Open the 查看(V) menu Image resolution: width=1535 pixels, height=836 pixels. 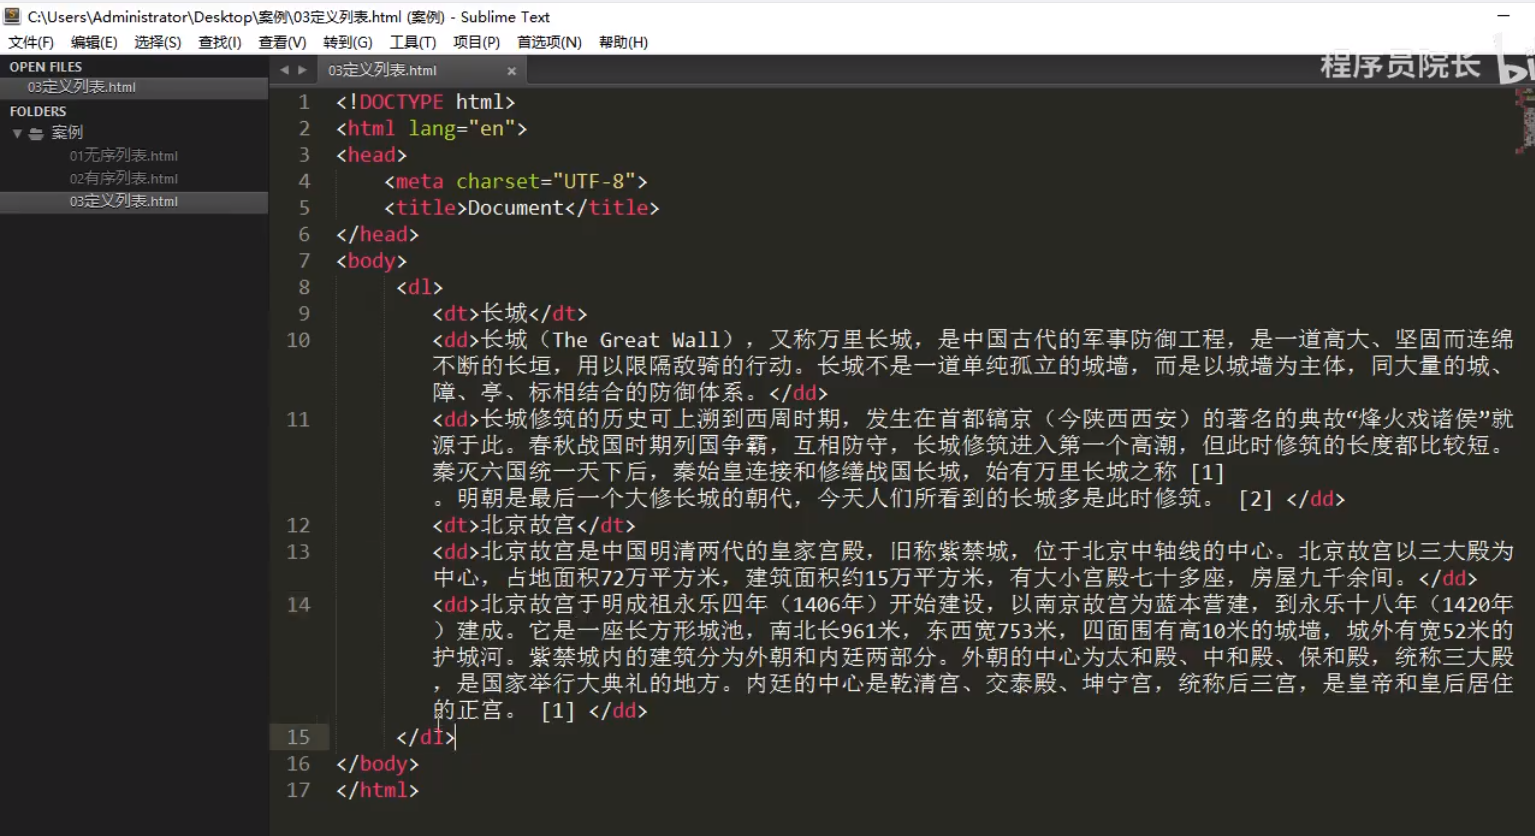point(282,42)
